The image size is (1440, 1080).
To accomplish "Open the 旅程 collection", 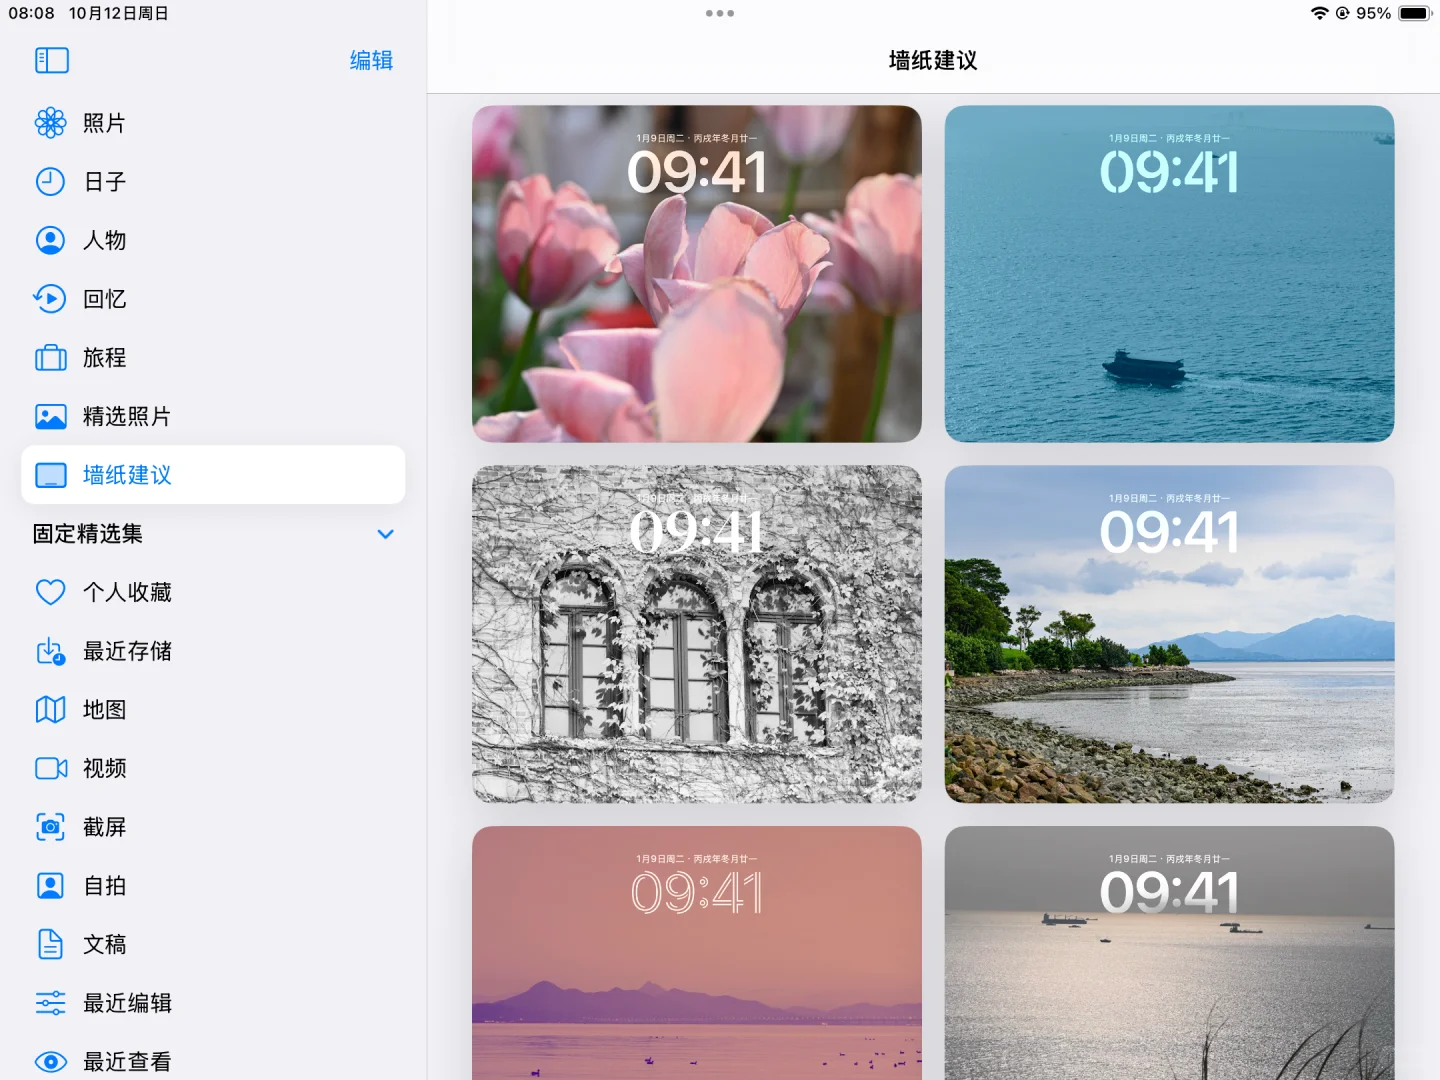I will 213,358.
